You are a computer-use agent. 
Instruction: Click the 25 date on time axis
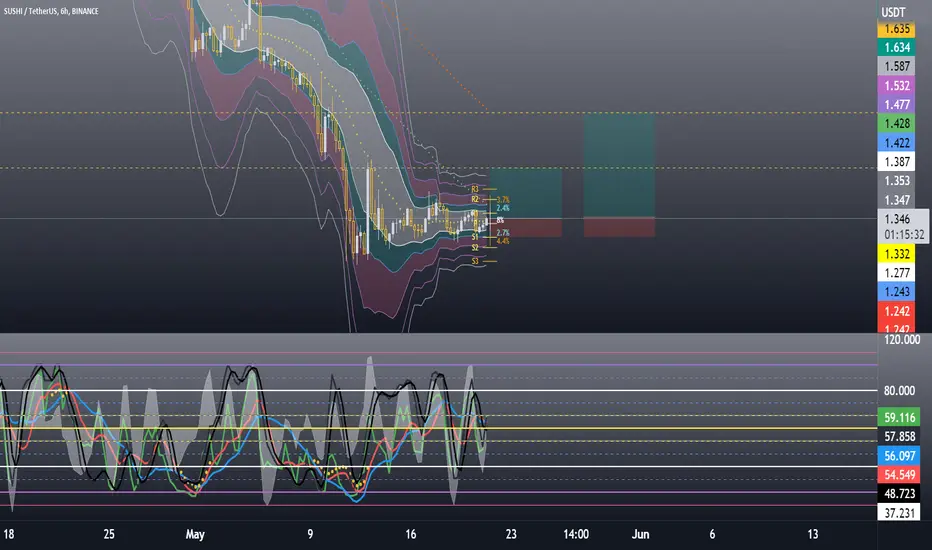click(109, 534)
